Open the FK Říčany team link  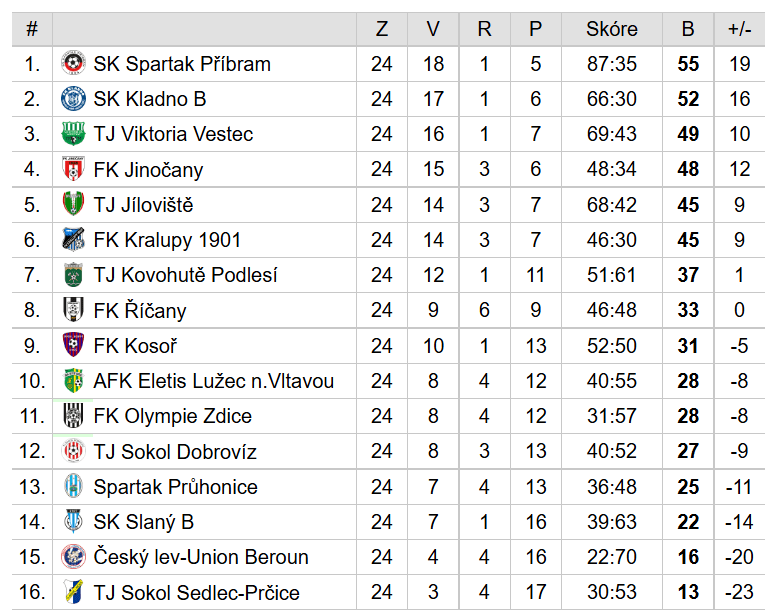pos(140,311)
